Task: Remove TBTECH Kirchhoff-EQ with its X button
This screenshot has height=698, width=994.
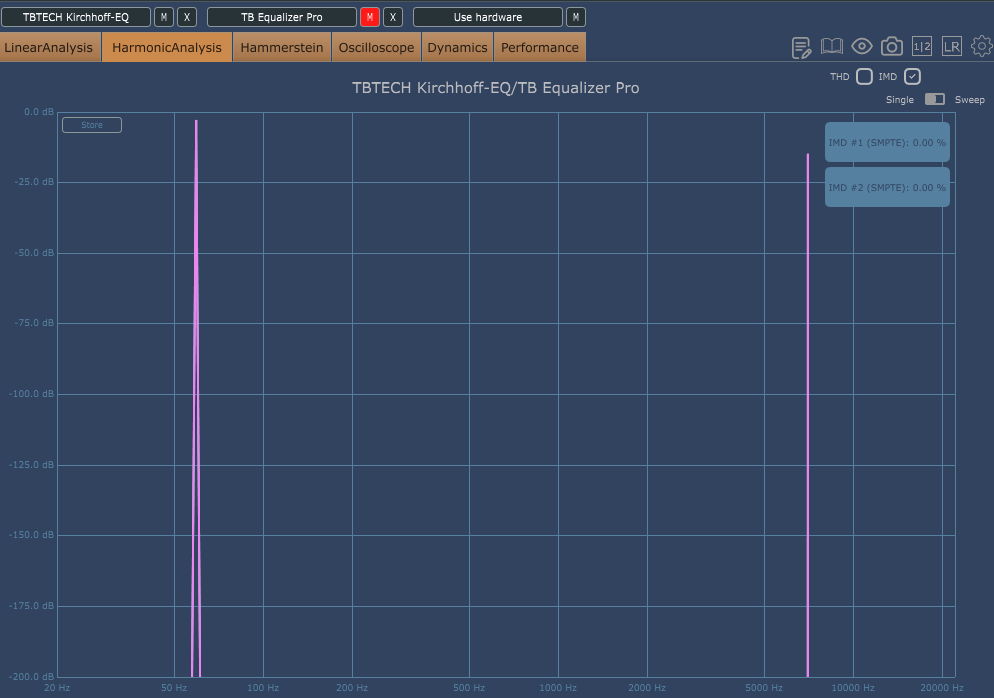Action: [186, 17]
